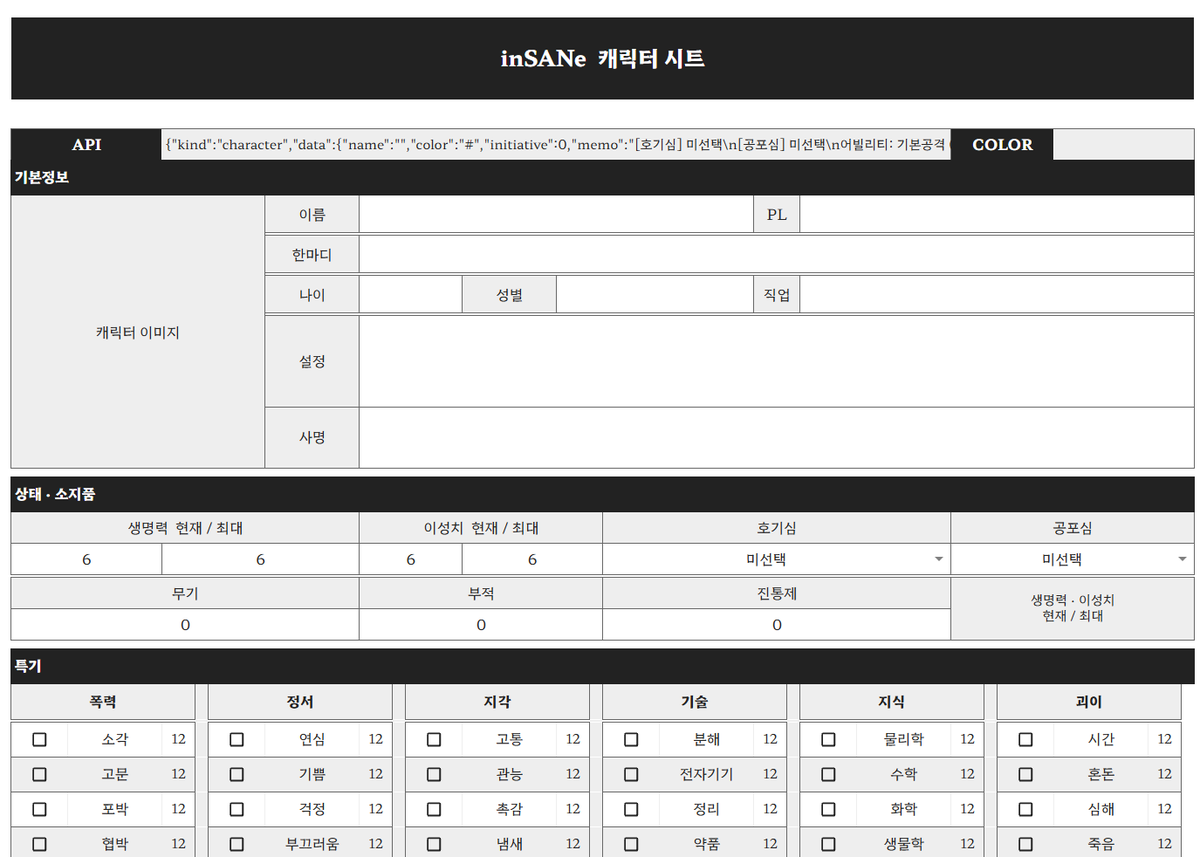This screenshot has width=1200, height=857.
Task: Click the 설정 text area
Action: [776, 361]
